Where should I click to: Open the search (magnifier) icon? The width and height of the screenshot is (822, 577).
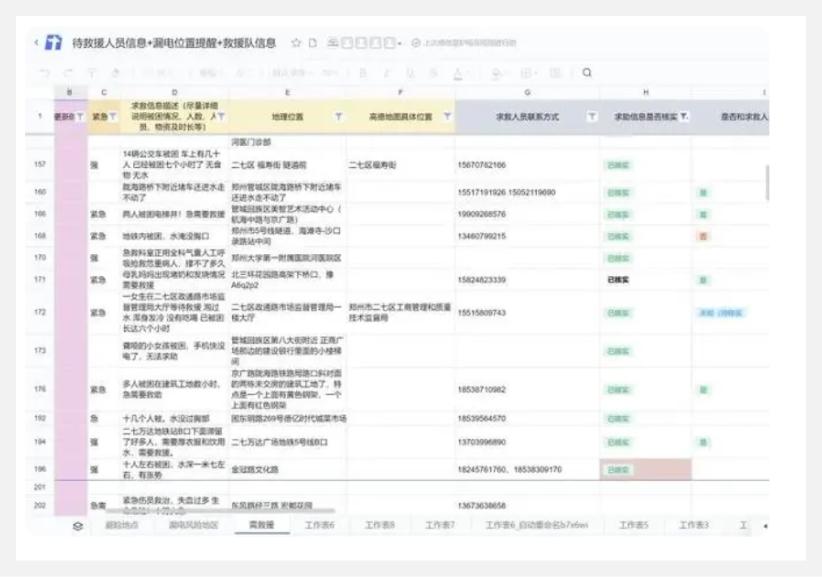[588, 72]
